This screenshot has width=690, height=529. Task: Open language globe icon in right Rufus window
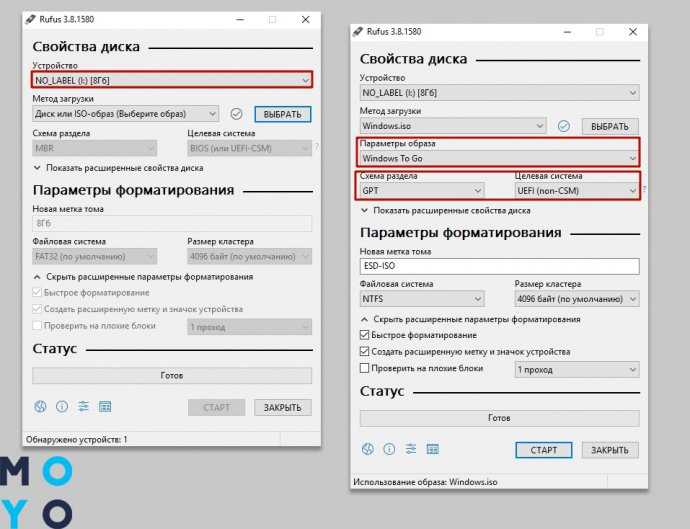(x=367, y=449)
